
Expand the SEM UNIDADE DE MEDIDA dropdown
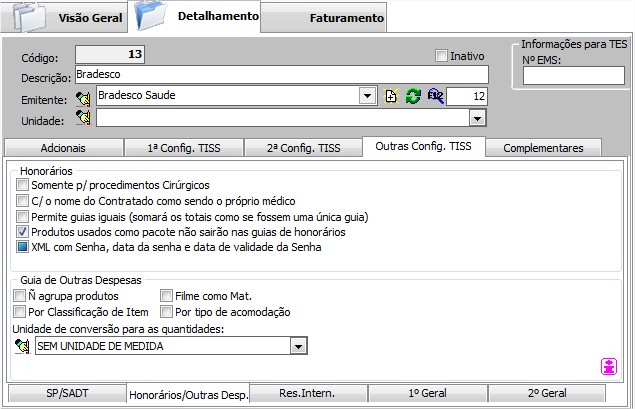[297, 346]
